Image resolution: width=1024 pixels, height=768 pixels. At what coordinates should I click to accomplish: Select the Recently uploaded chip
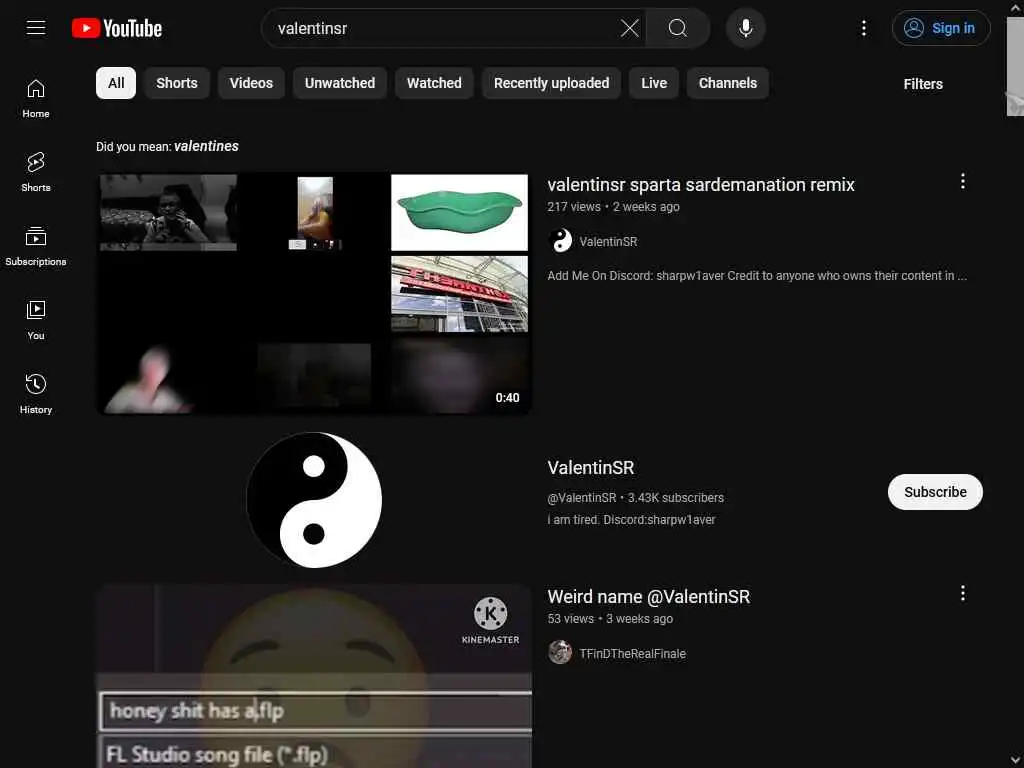pyautogui.click(x=551, y=83)
